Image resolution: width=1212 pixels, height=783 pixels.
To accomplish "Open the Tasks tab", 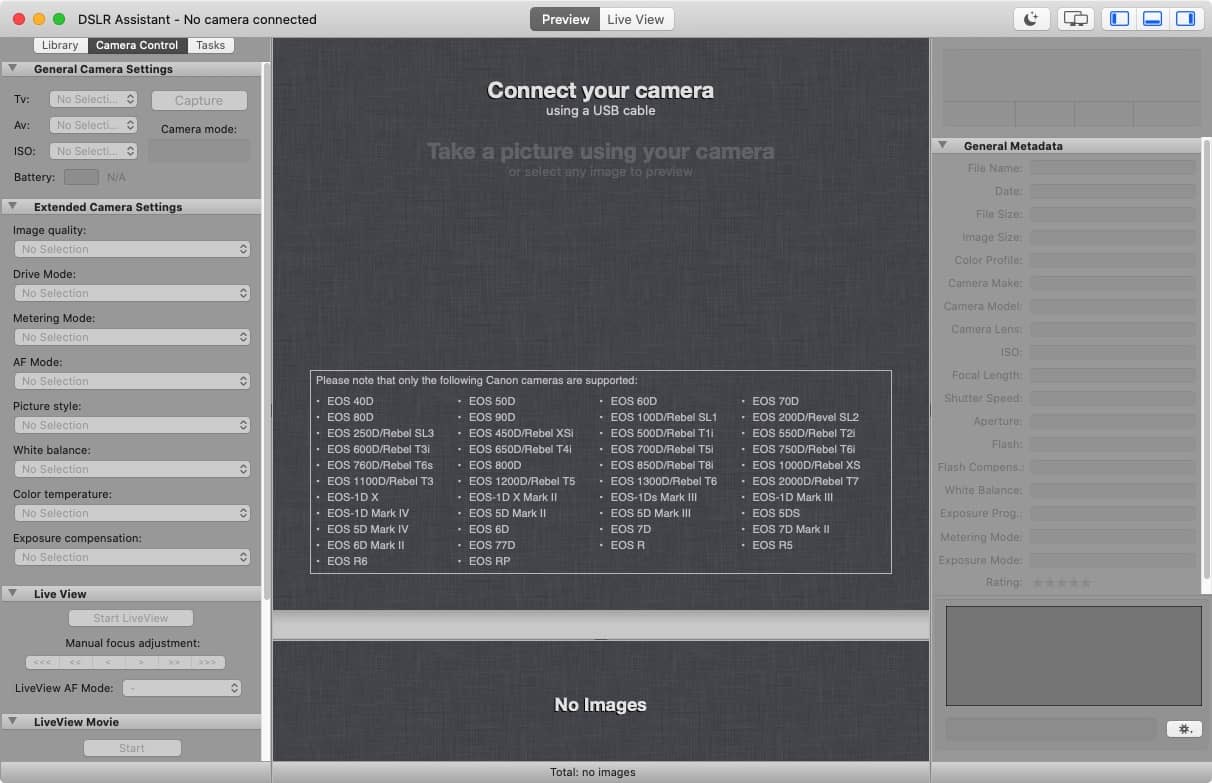I will pyautogui.click(x=210, y=45).
